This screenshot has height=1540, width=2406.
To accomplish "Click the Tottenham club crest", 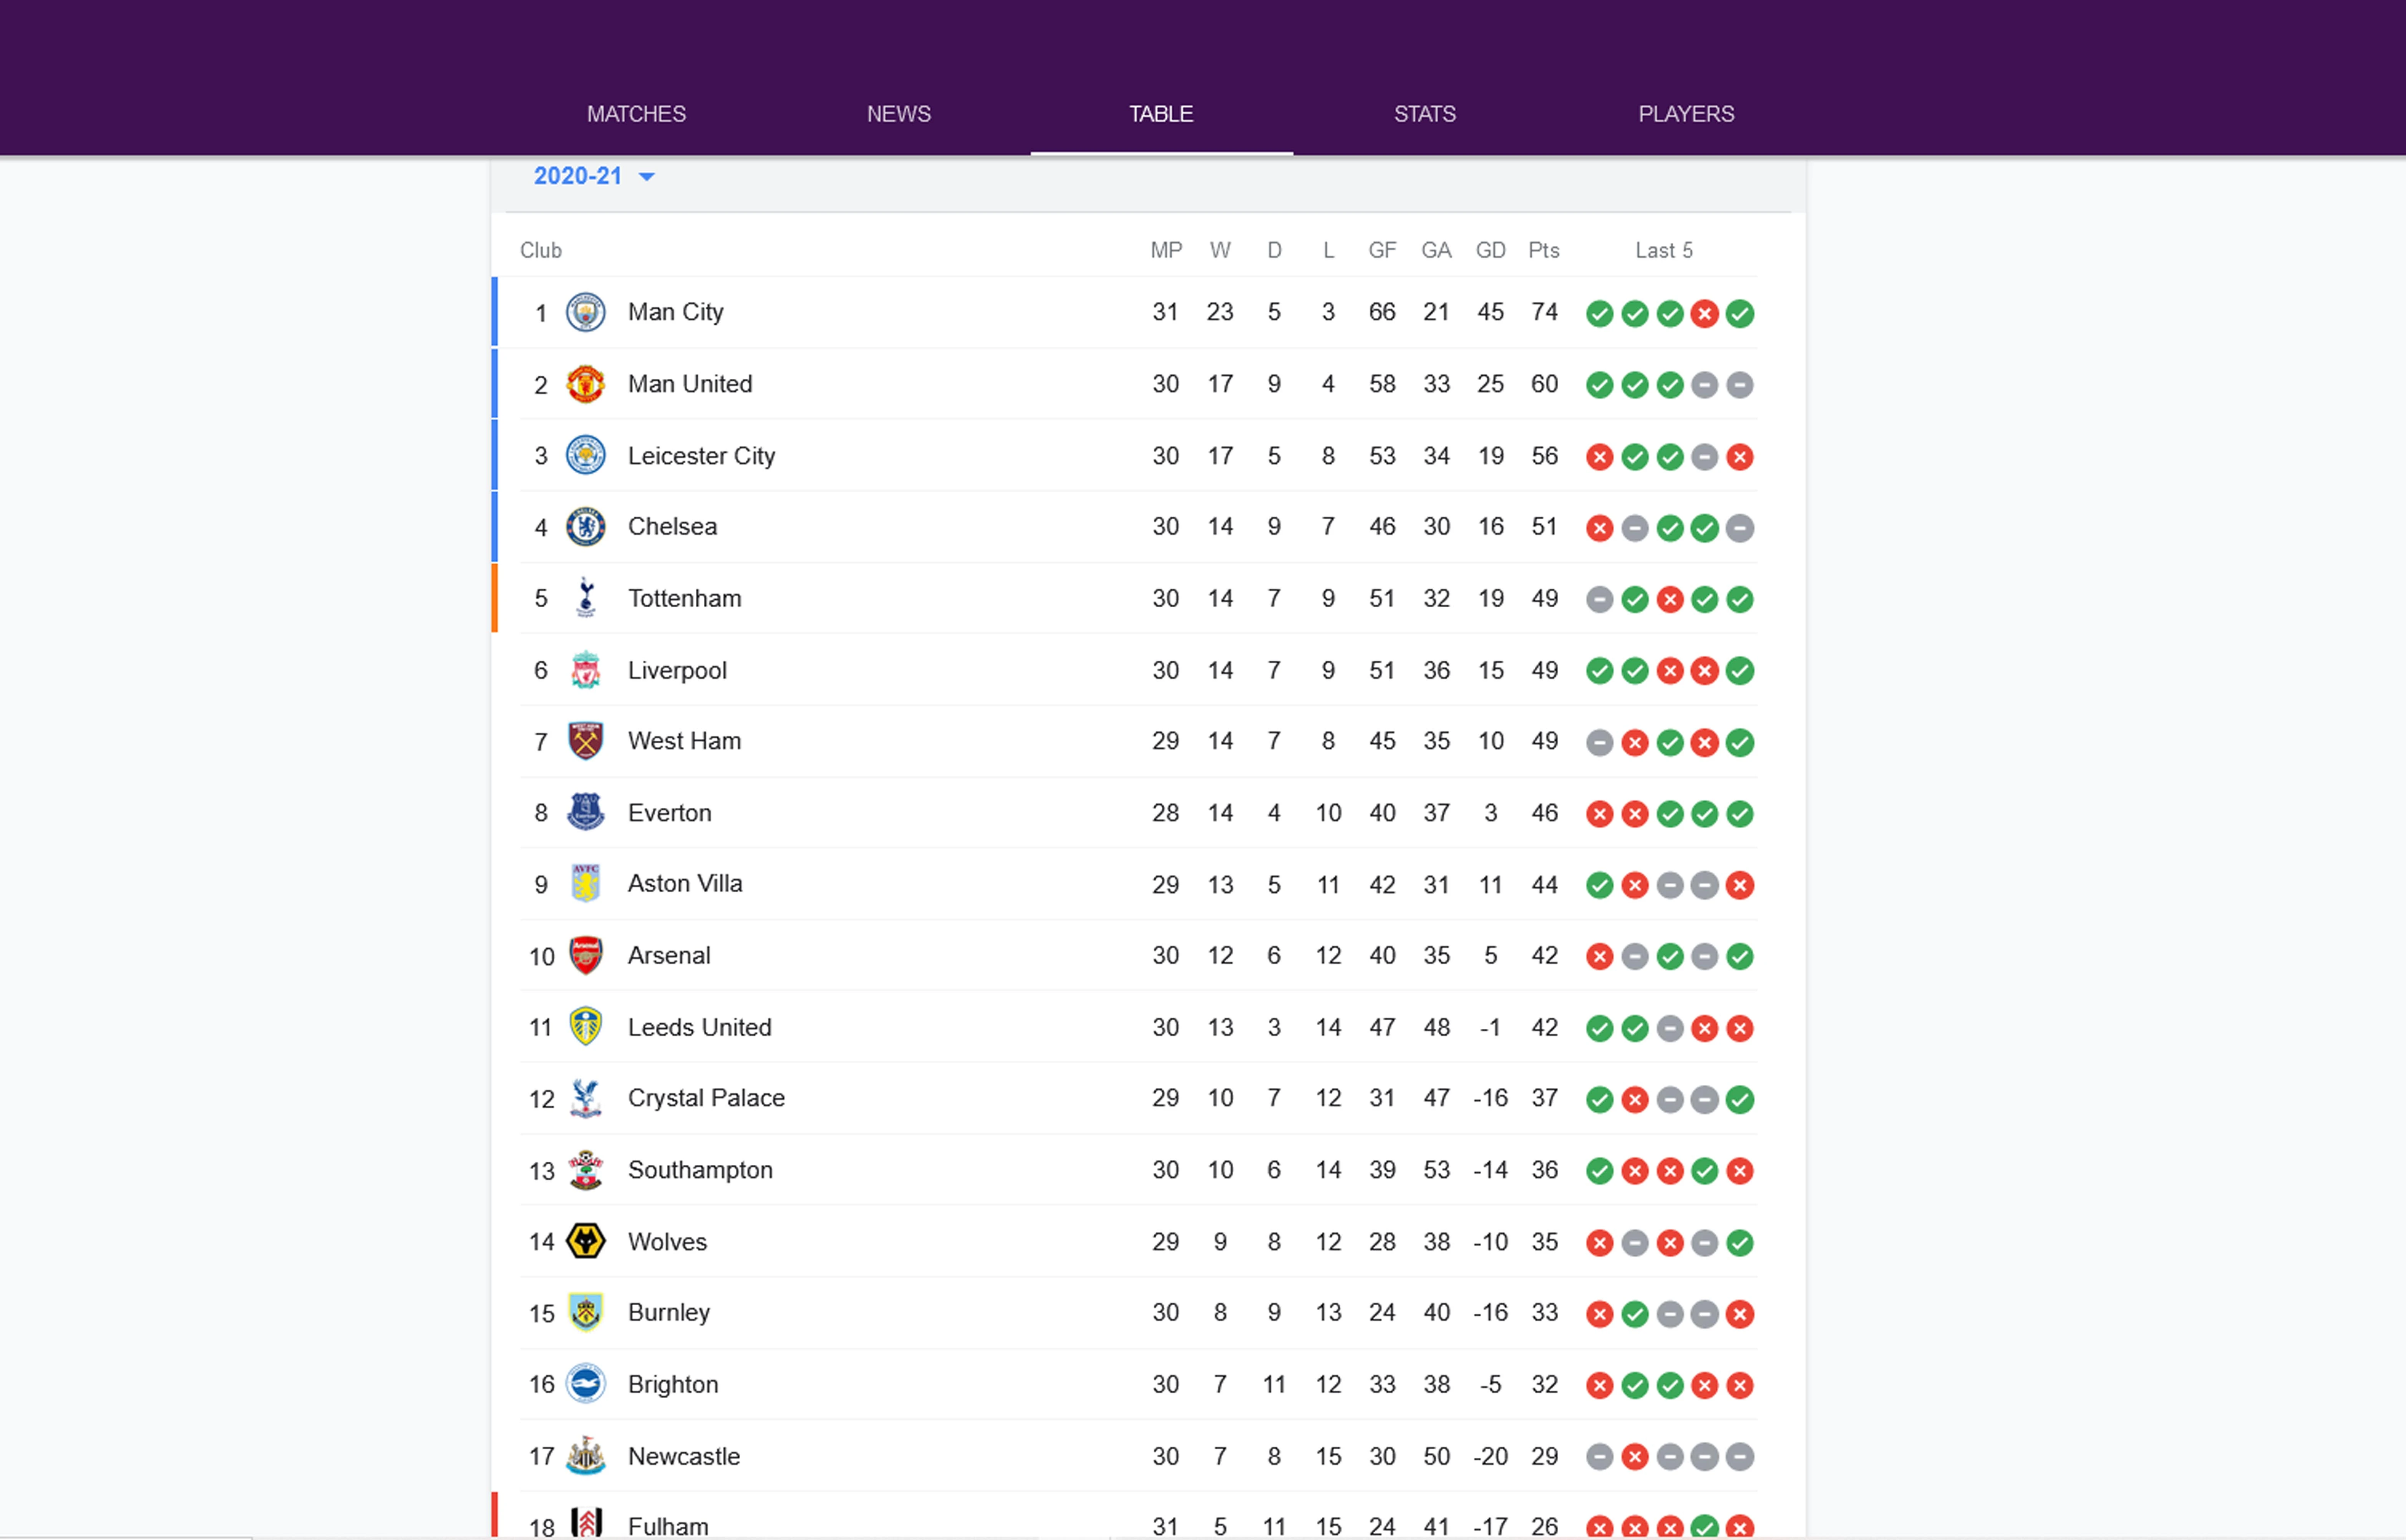I will [x=585, y=598].
